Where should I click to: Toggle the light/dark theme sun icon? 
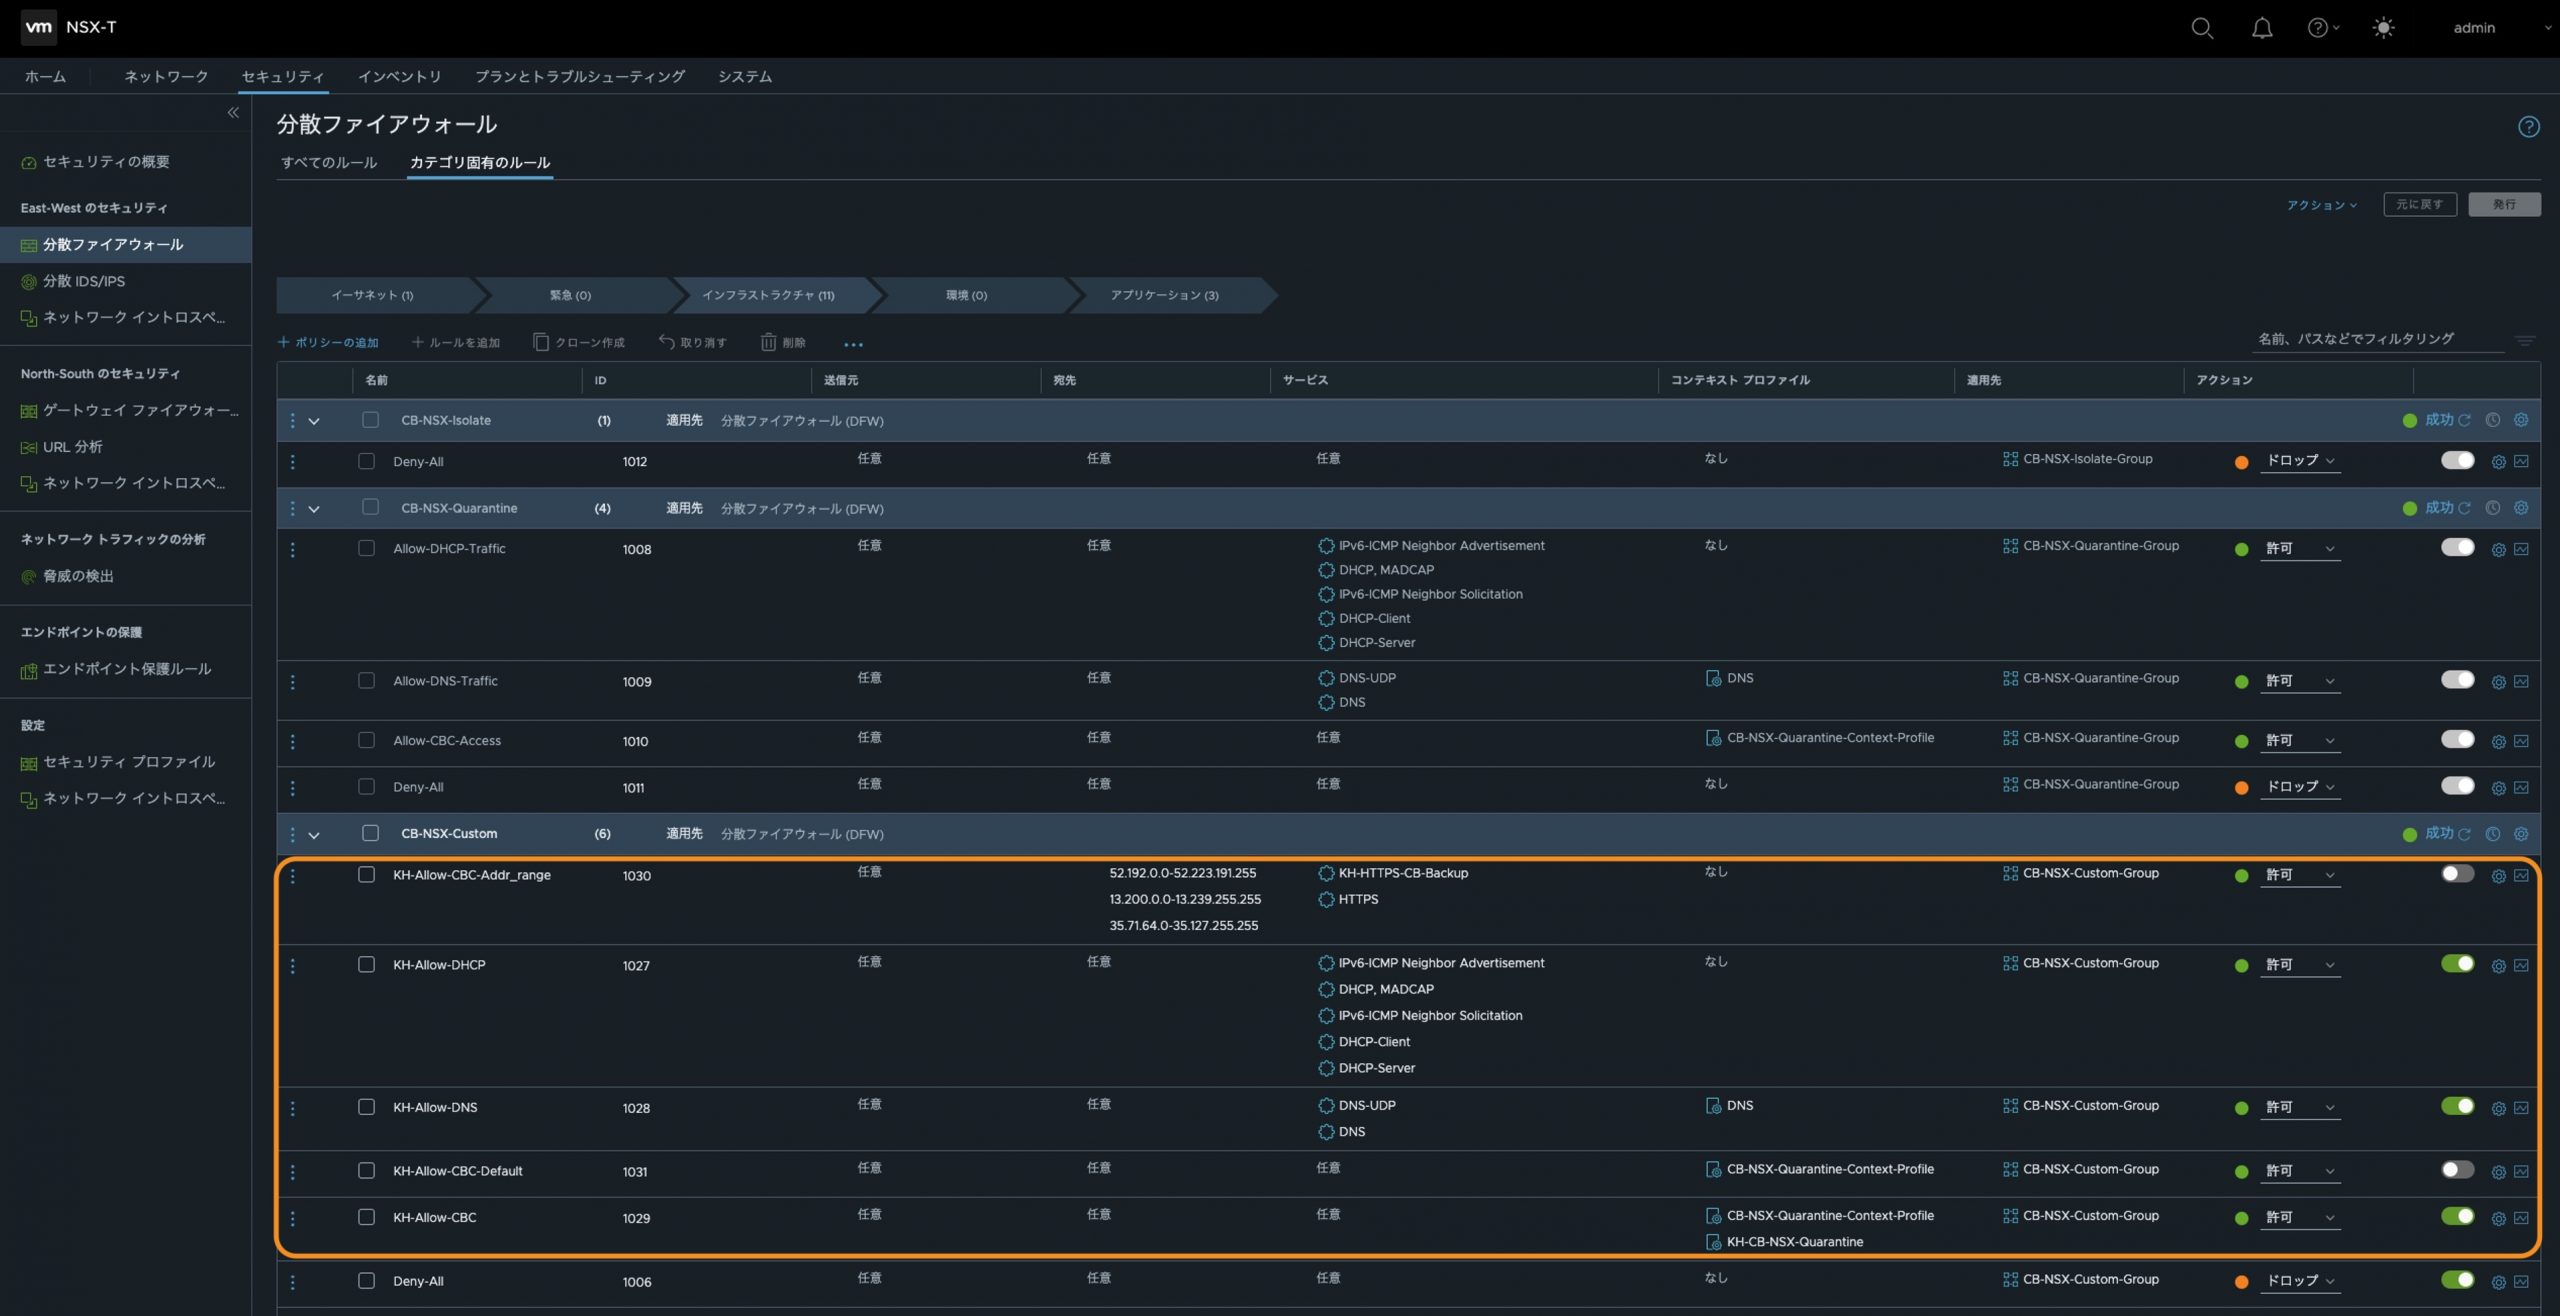[x=2383, y=28]
